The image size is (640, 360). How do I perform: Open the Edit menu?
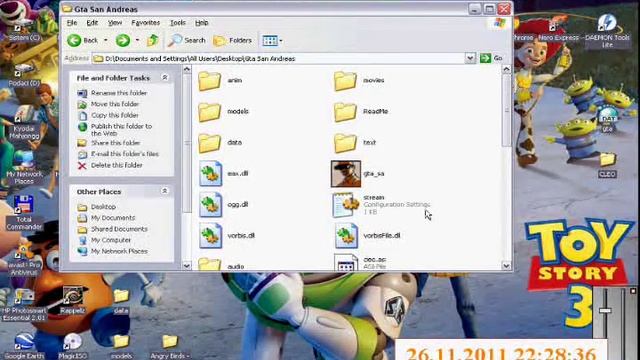(x=92, y=23)
